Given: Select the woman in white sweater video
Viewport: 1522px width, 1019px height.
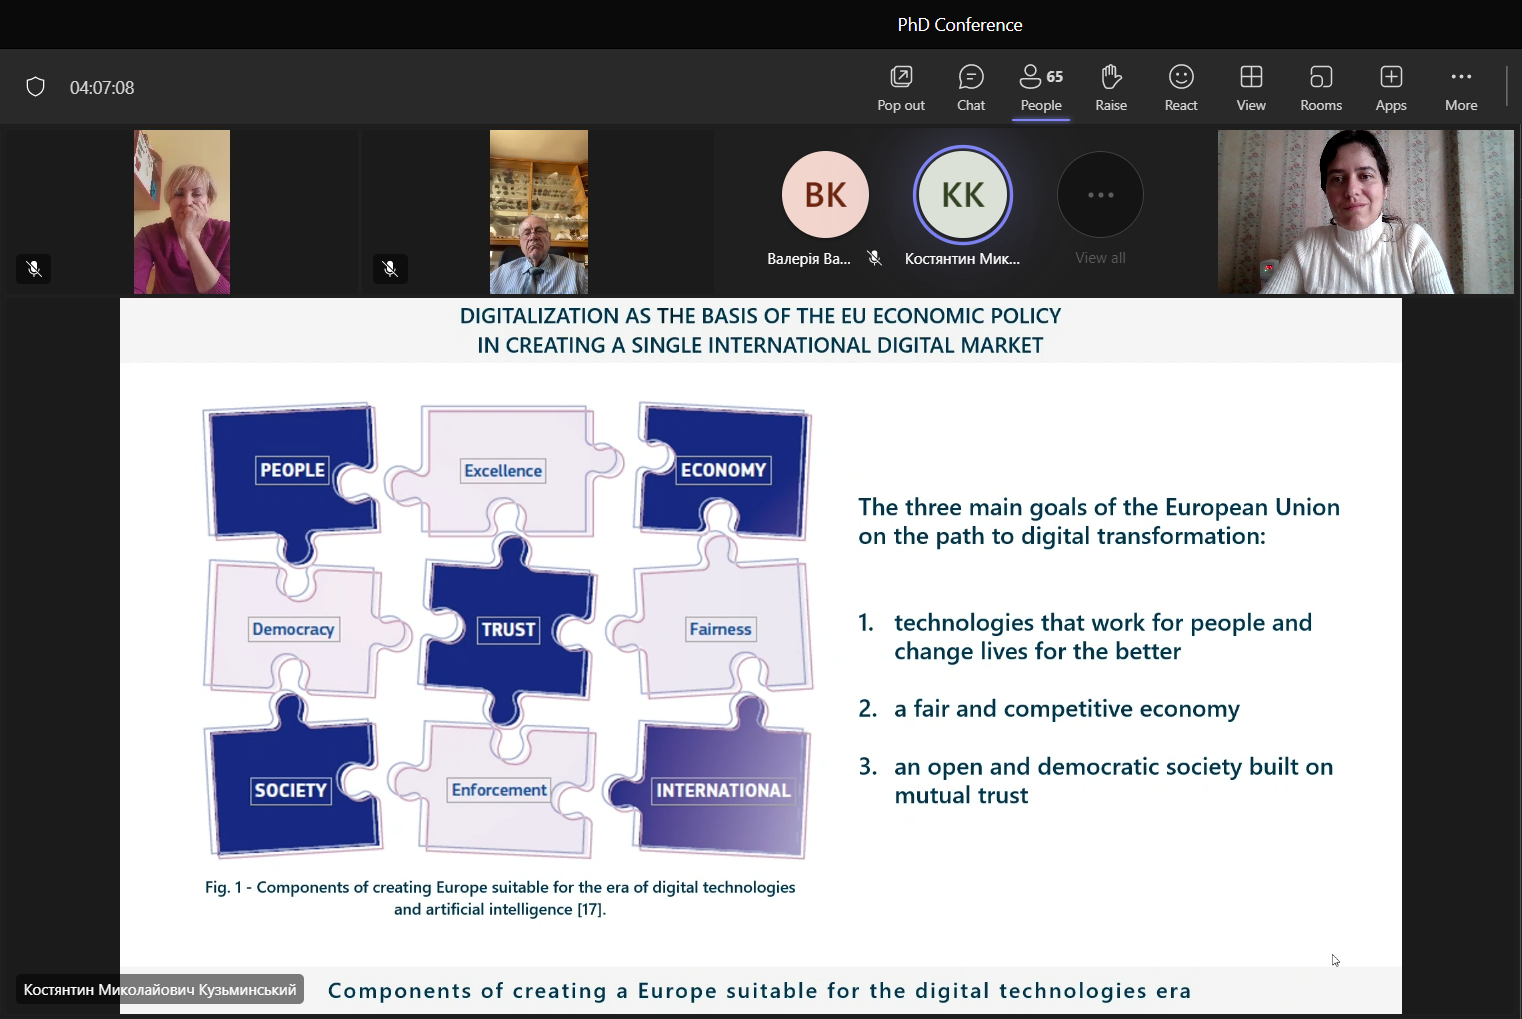Looking at the screenshot, I should 1365,212.
